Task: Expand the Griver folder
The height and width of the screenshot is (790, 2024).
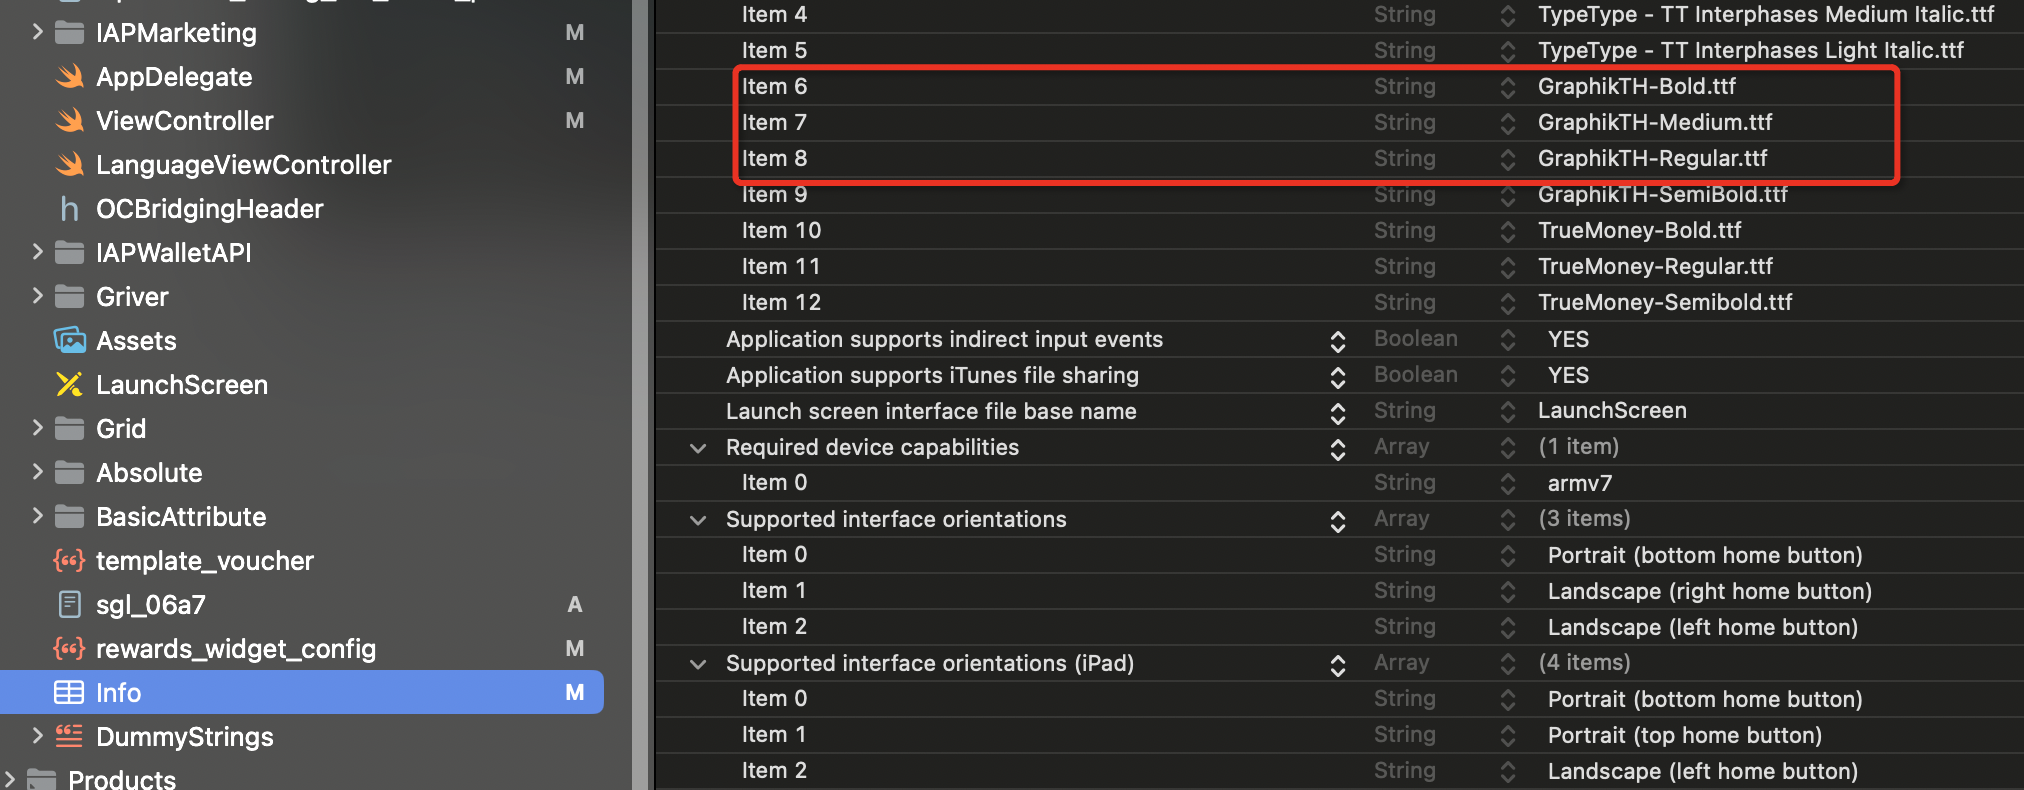Action: point(37,296)
